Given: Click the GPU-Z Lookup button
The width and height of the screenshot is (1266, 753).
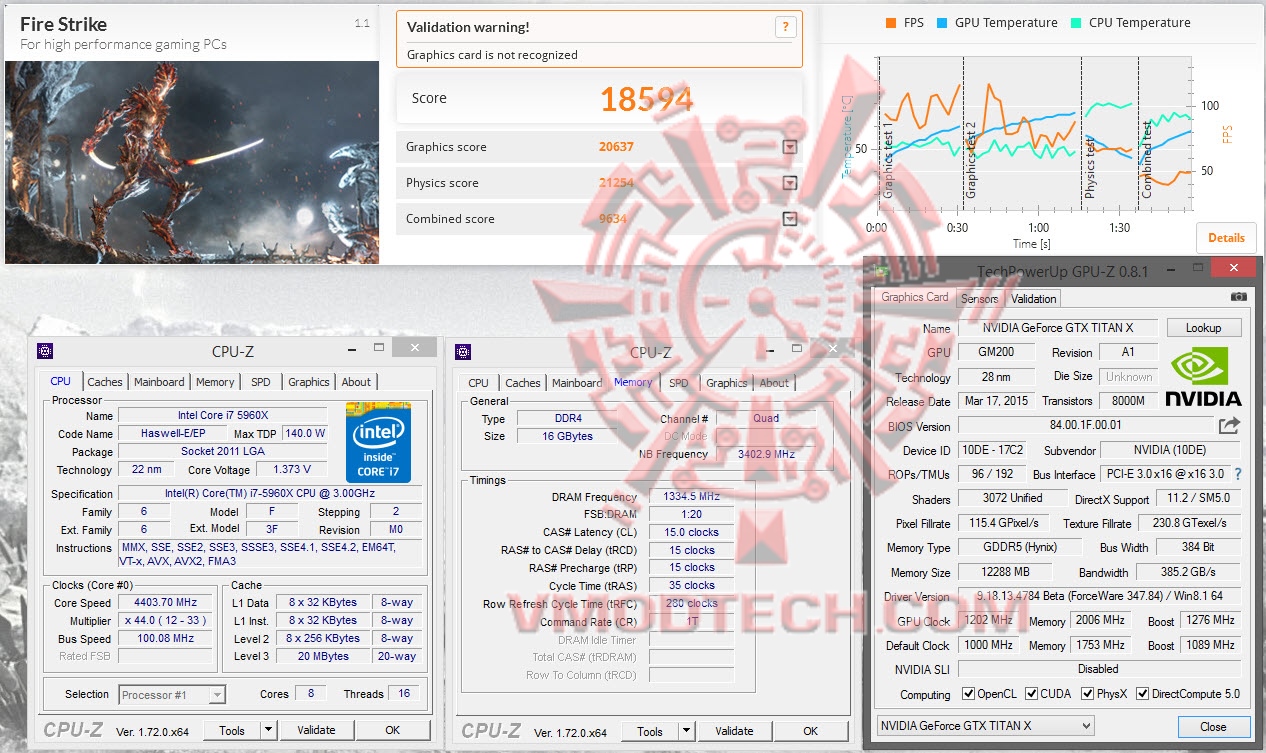Looking at the screenshot, I should coord(1203,328).
